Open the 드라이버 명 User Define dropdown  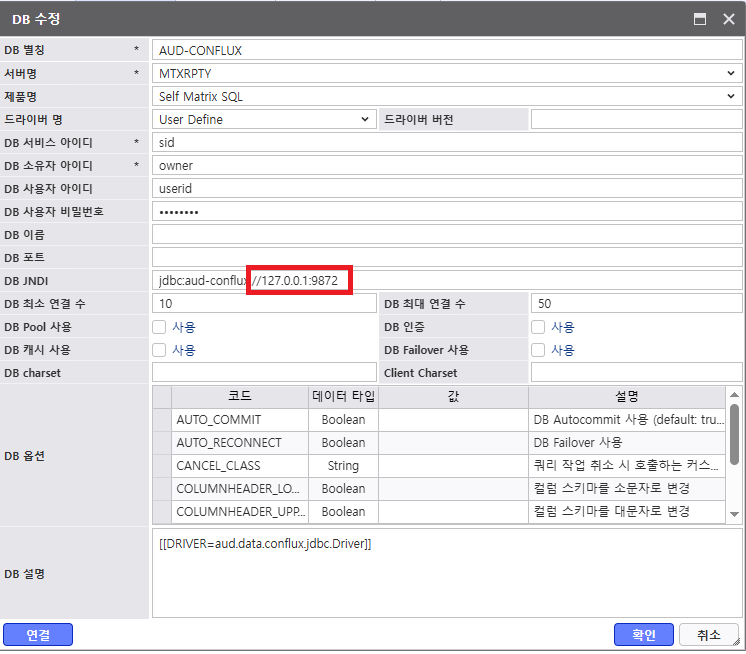(x=264, y=119)
